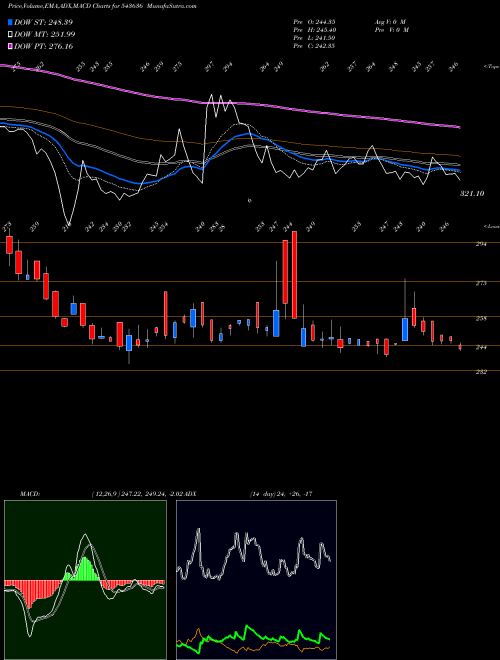500x660 pixels.
Task: Click the magenta DOW PT legend swatch
Action: coord(10,46)
